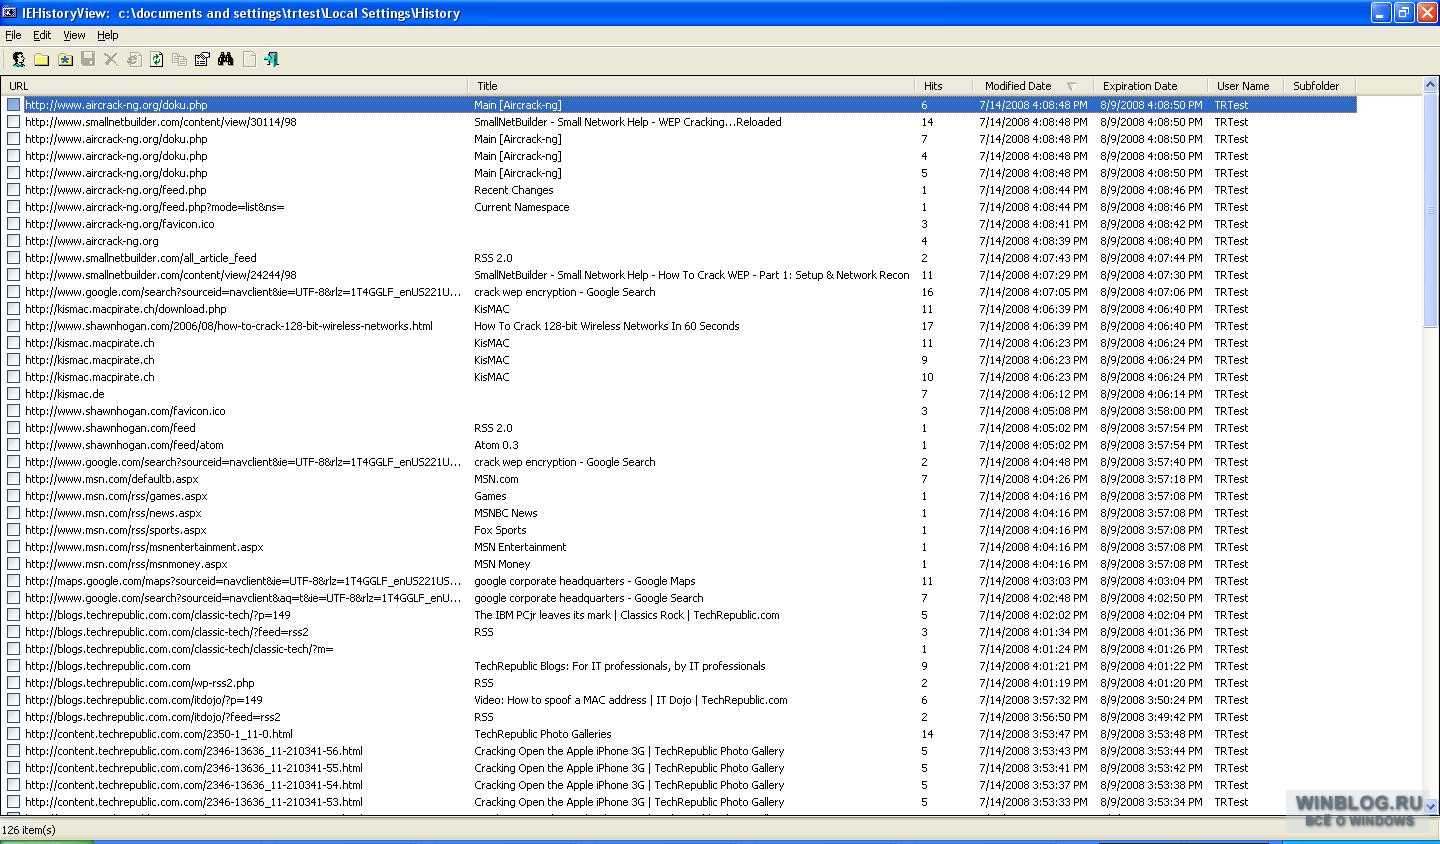Click the Exit door toolbar icon
Screen dimensions: 1440x844
[271, 60]
